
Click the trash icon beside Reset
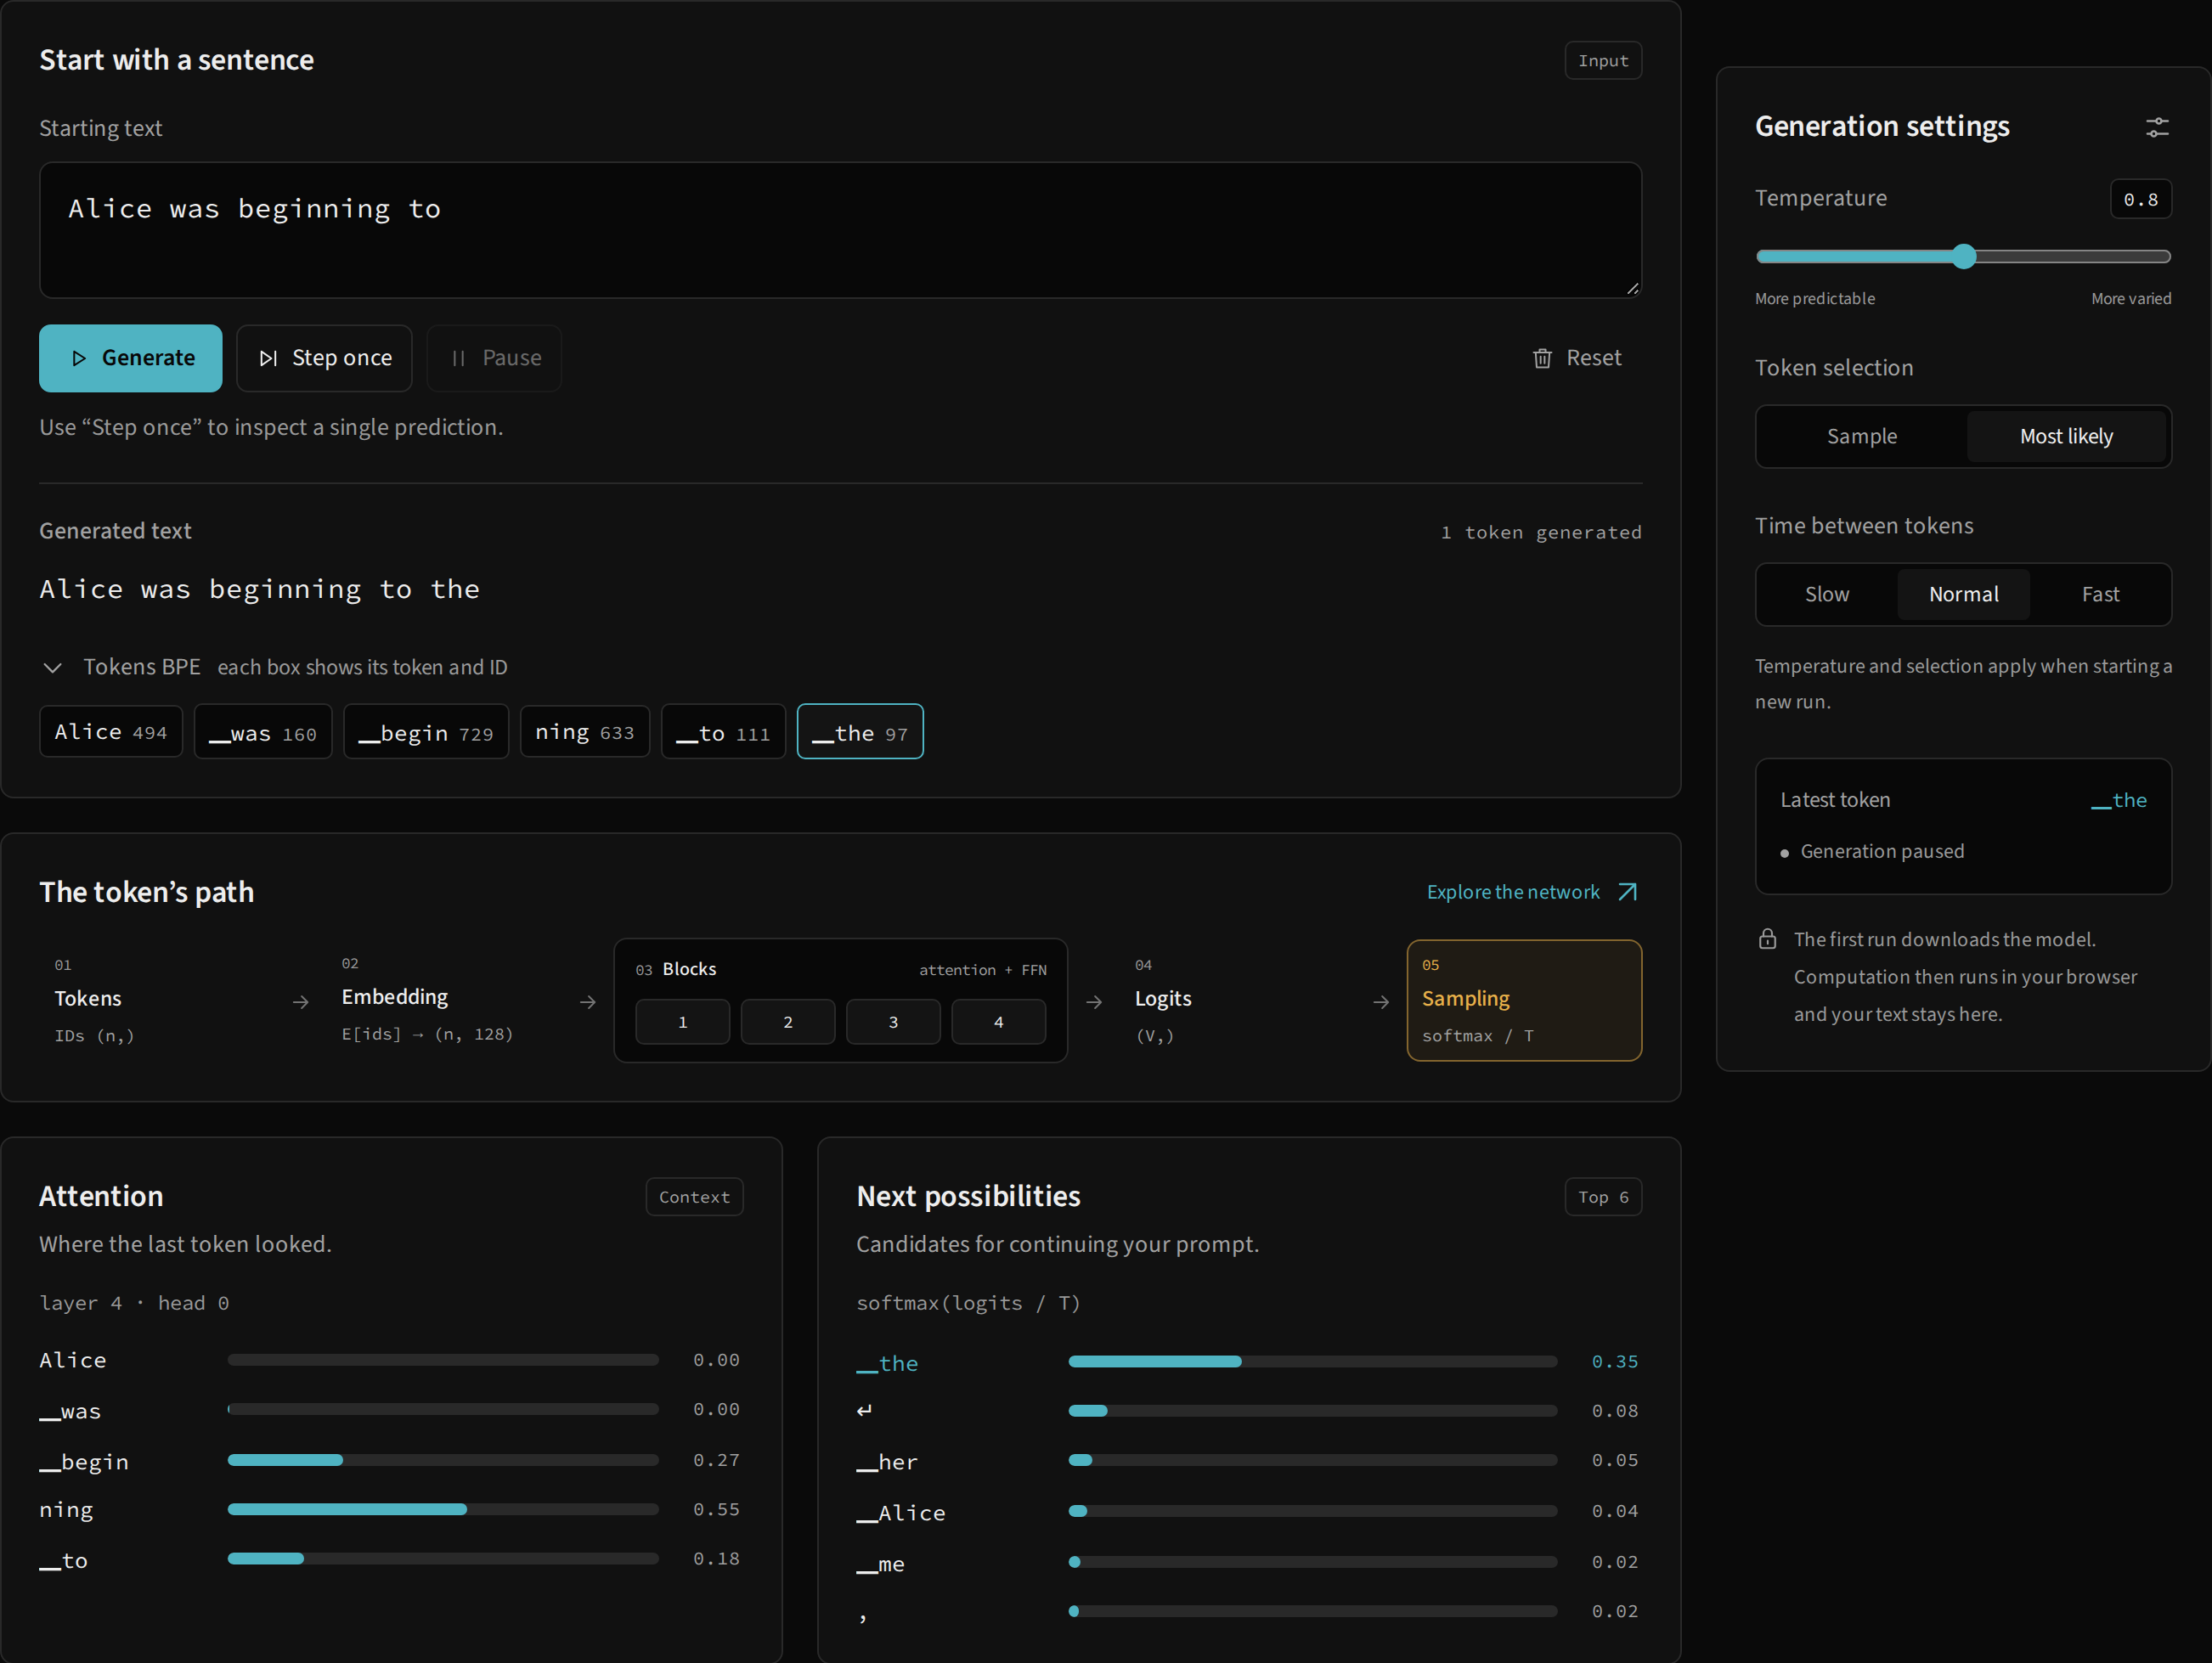(1542, 358)
